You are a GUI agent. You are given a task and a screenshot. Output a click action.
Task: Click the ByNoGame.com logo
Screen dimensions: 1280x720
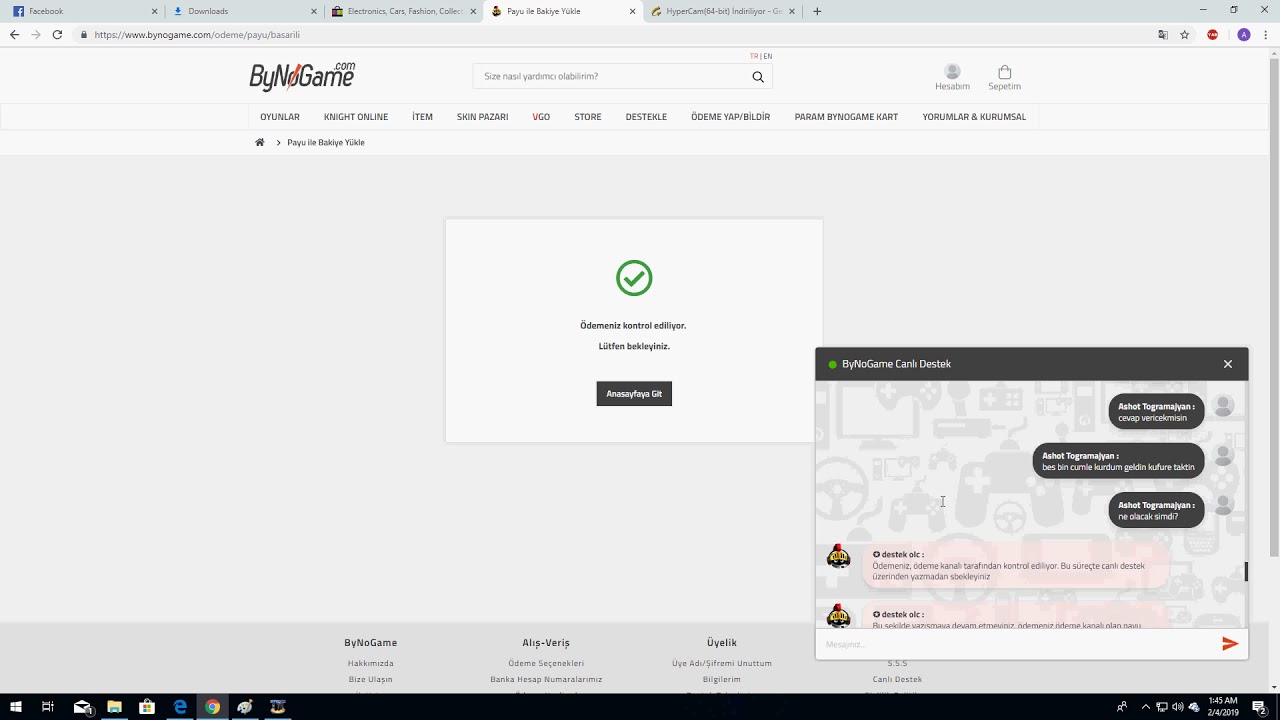tap(302, 76)
